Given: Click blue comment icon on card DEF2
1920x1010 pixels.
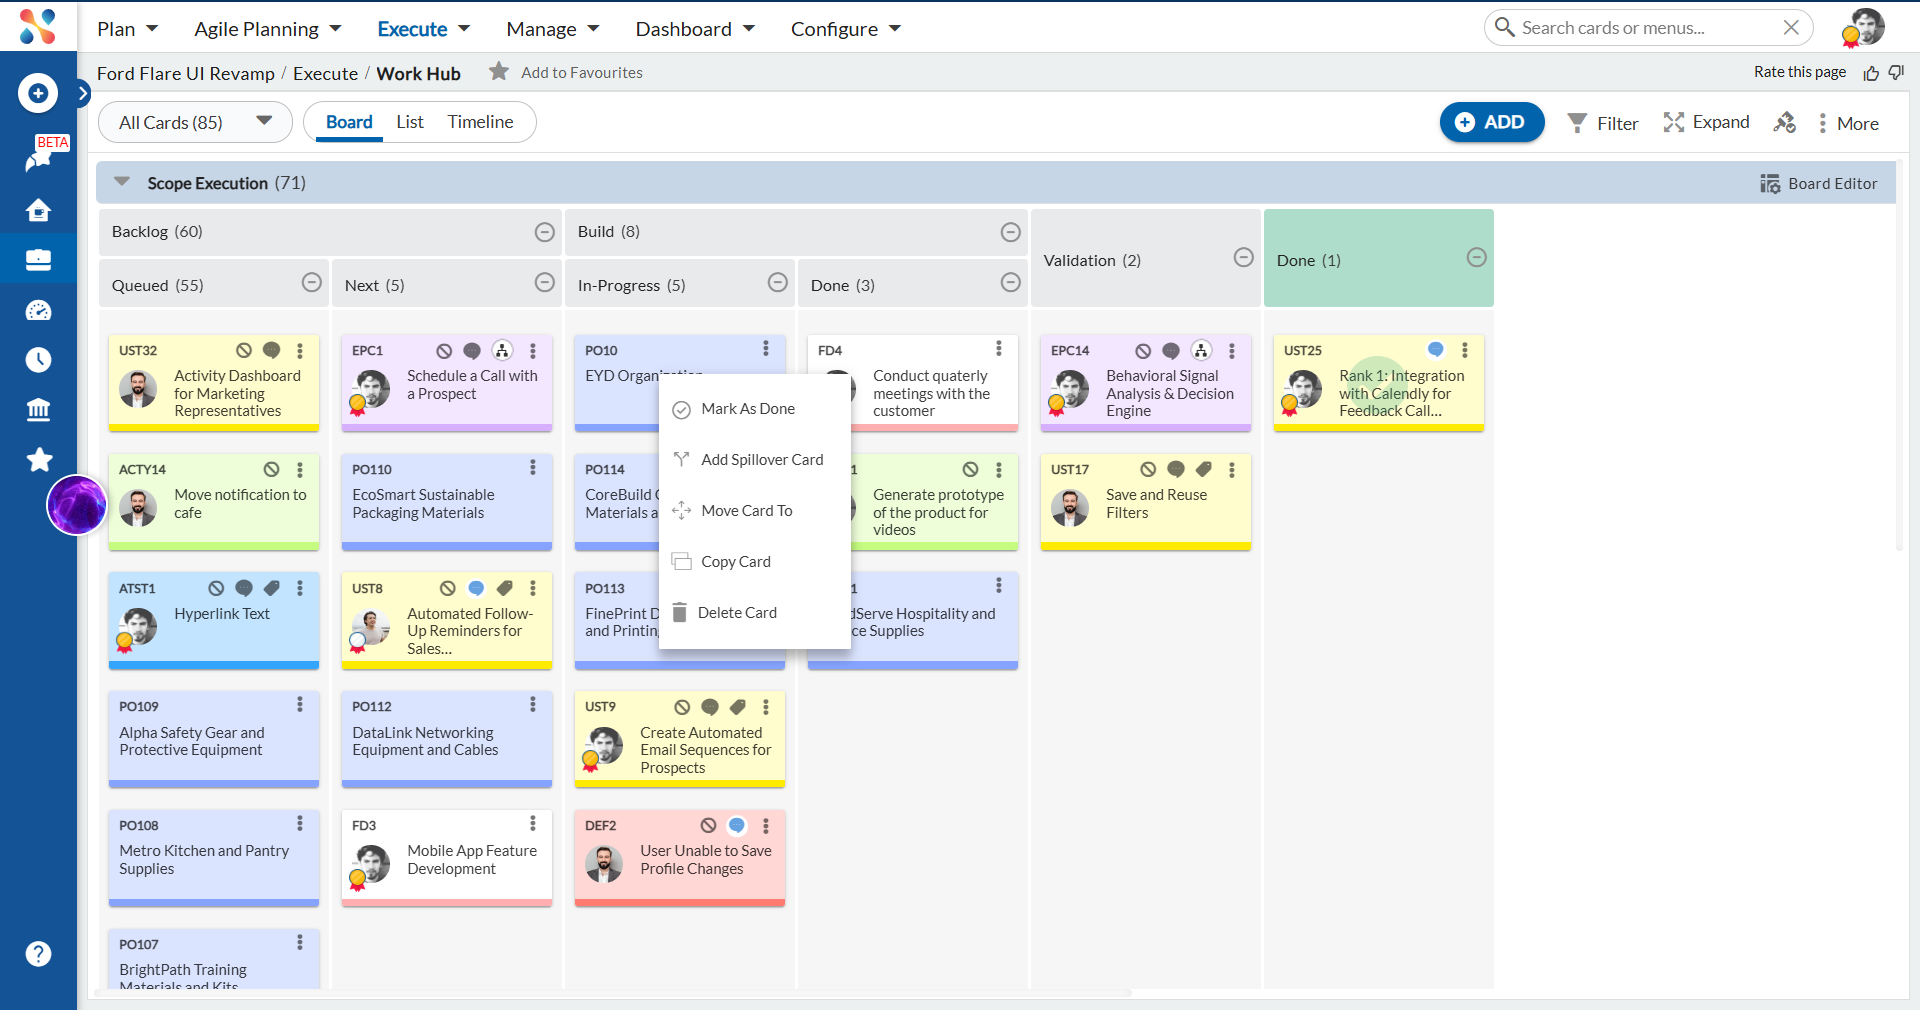Looking at the screenshot, I should [x=737, y=825].
